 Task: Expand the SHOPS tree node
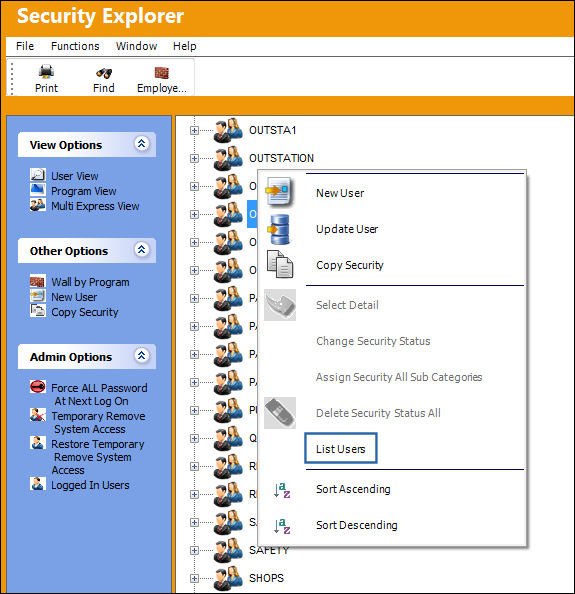coord(194,578)
